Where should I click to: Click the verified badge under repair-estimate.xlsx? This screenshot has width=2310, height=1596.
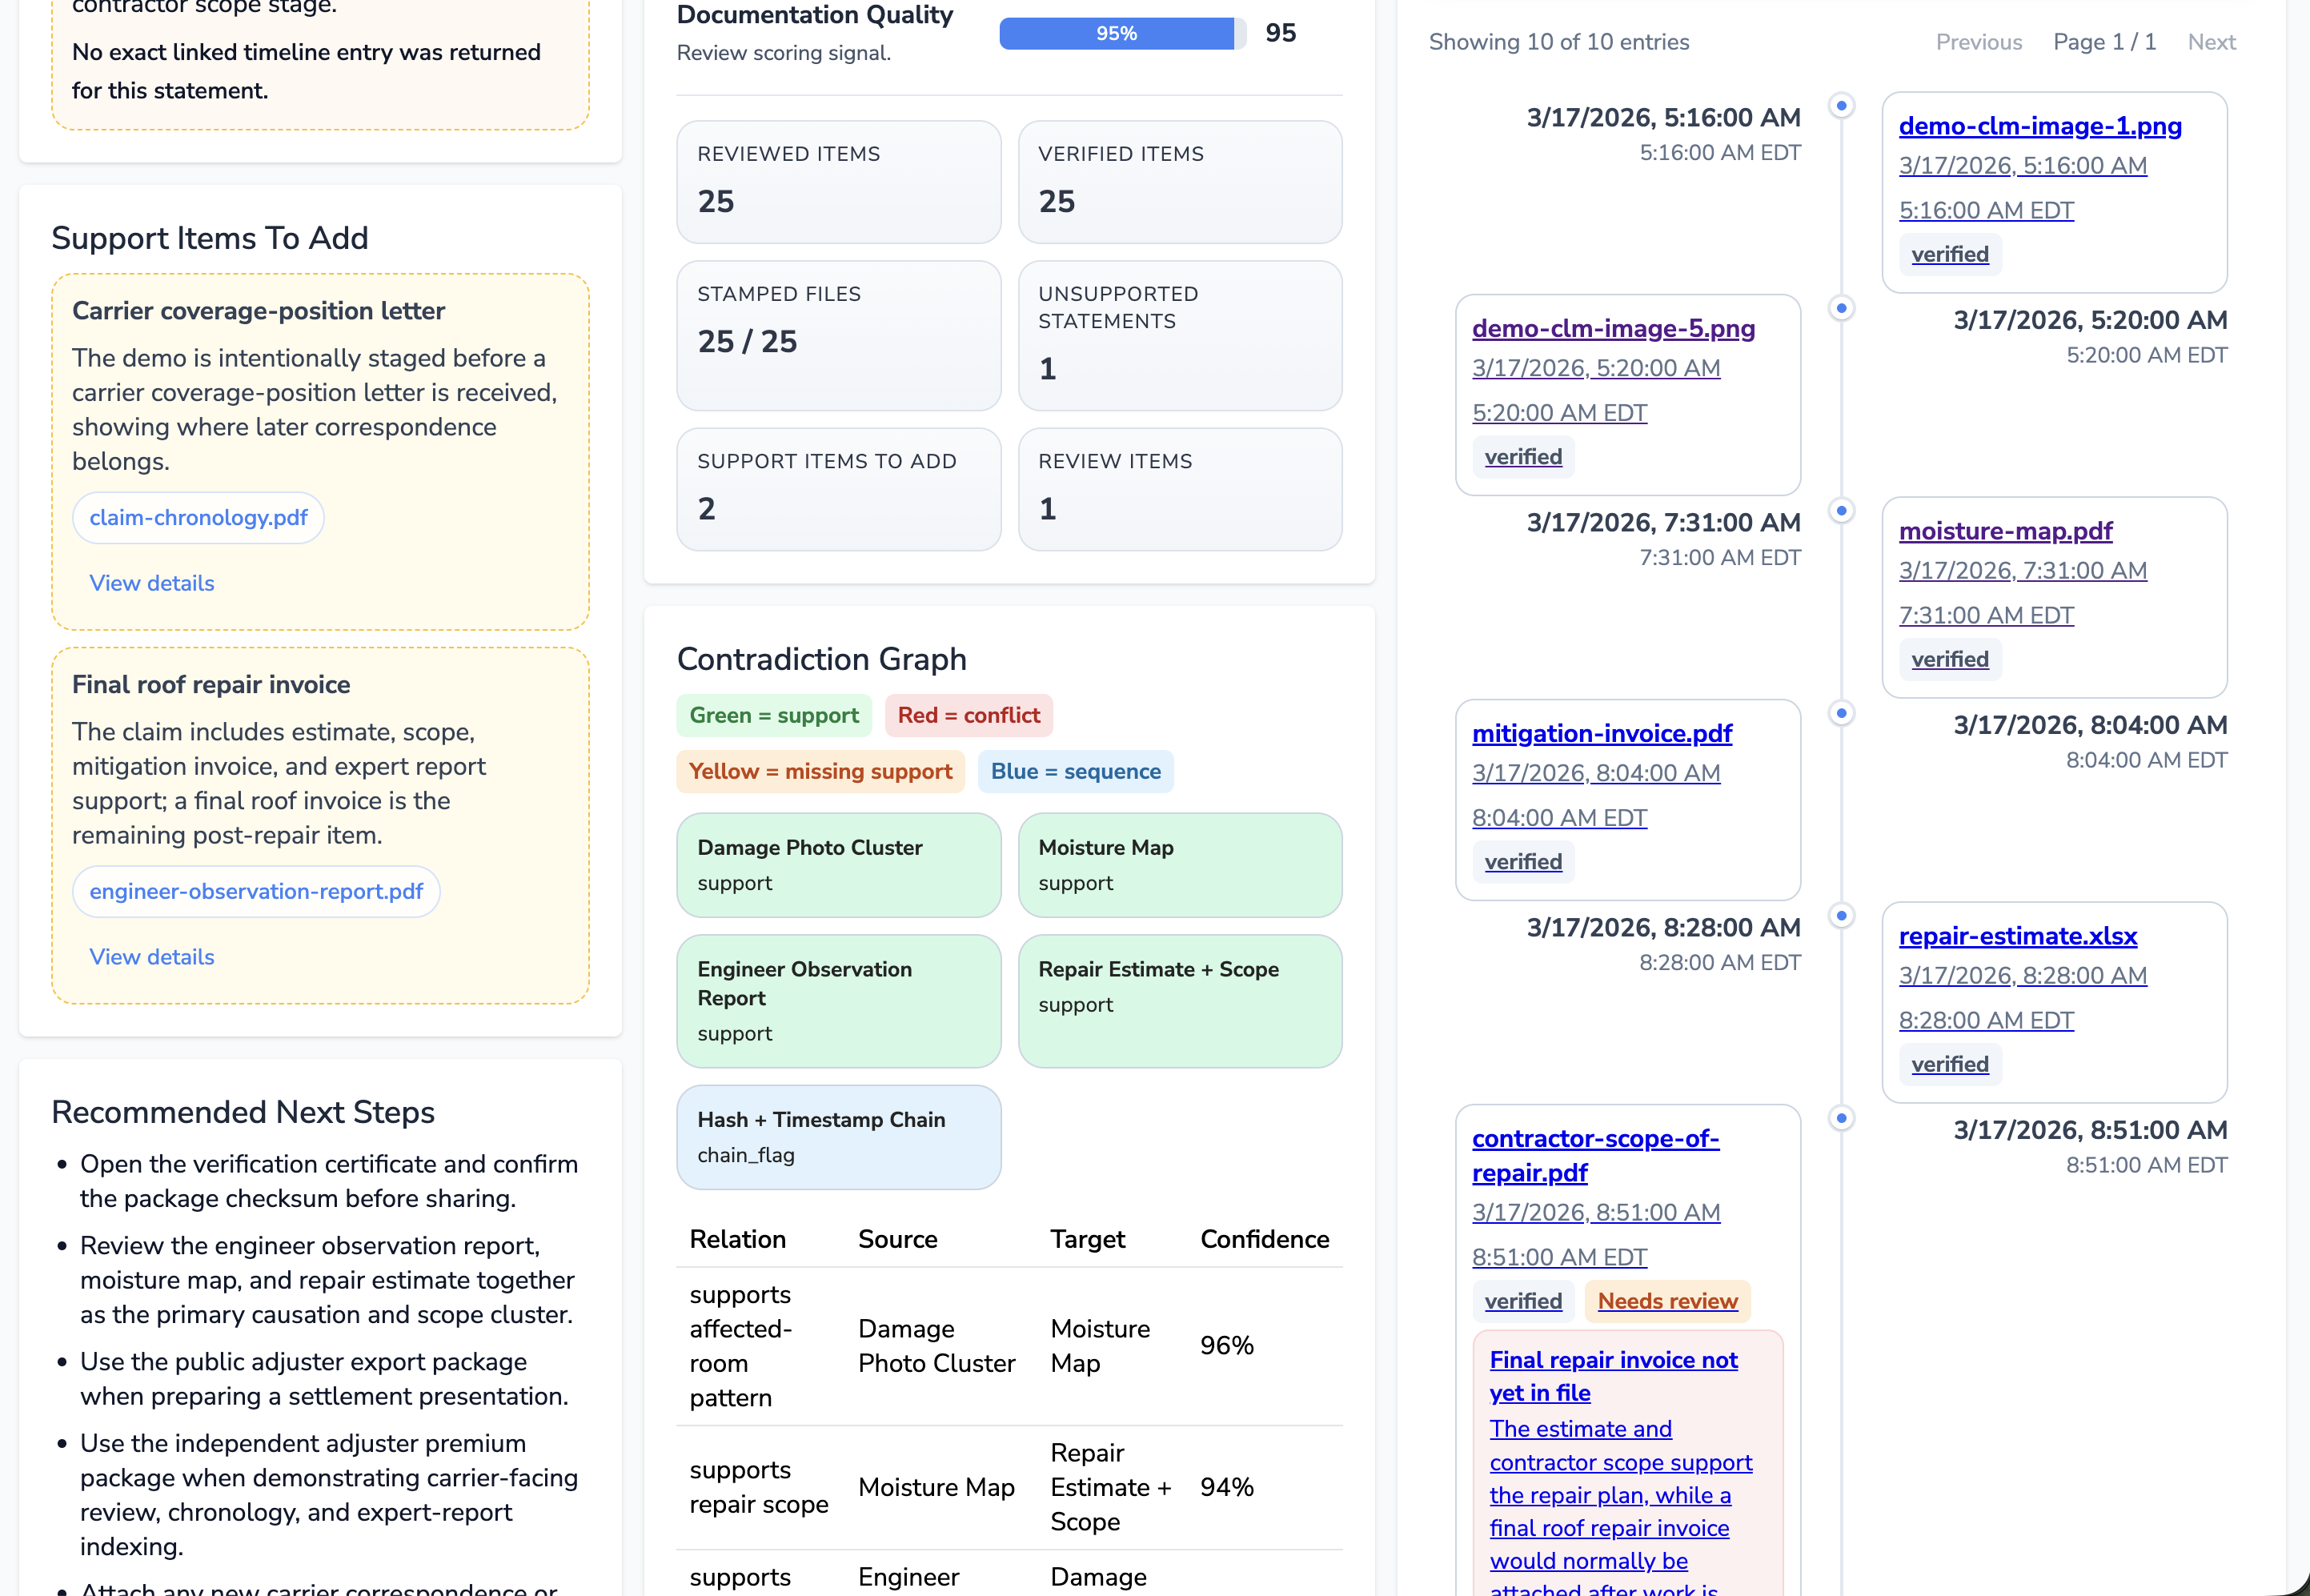coord(1949,1064)
